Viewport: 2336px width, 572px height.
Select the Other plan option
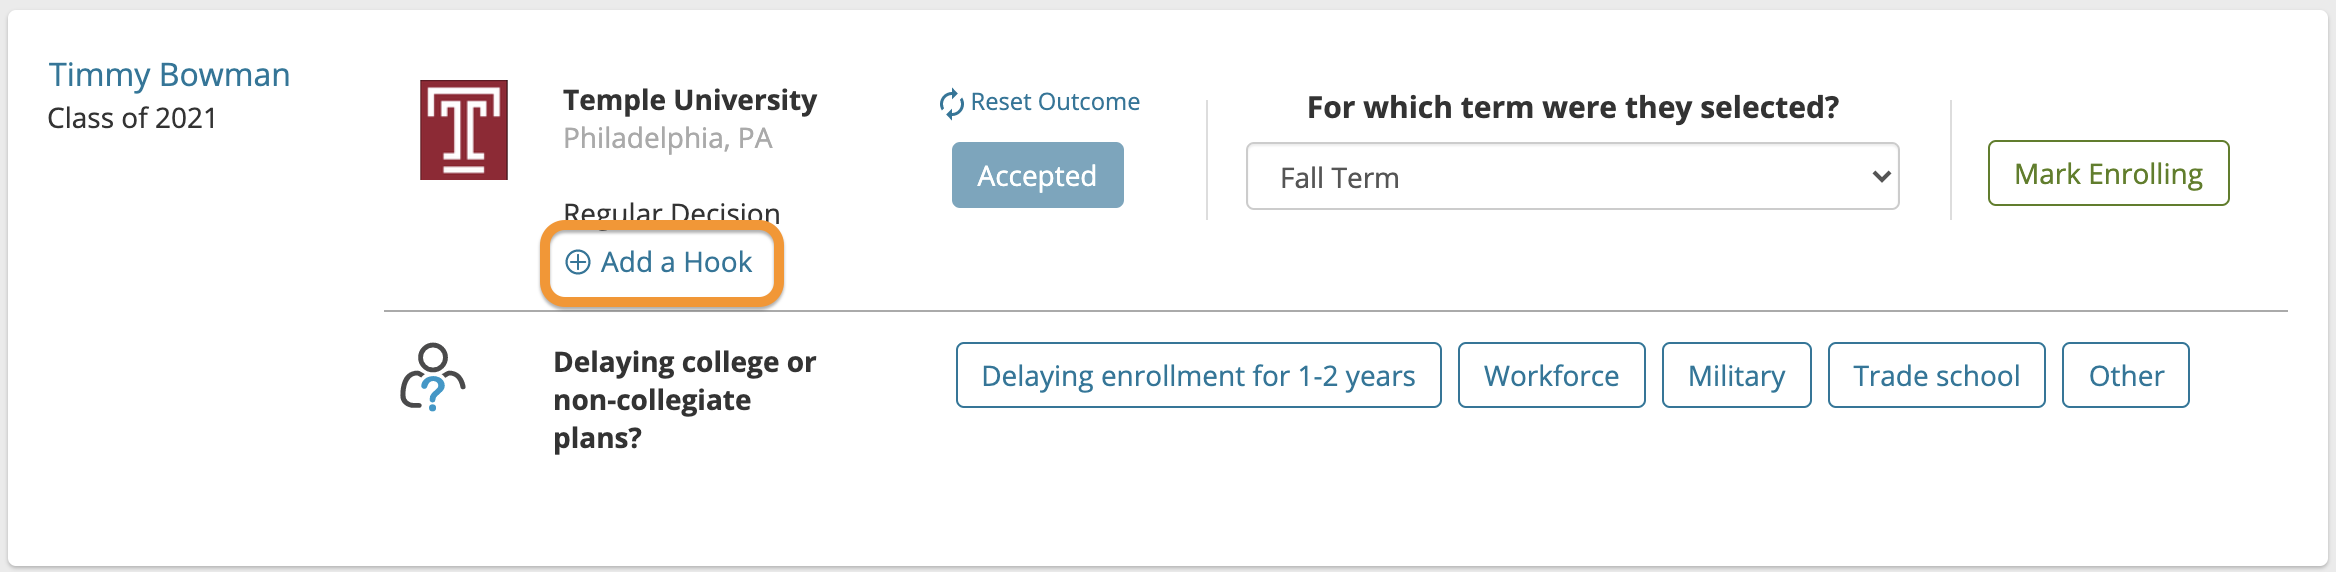pos(2125,375)
